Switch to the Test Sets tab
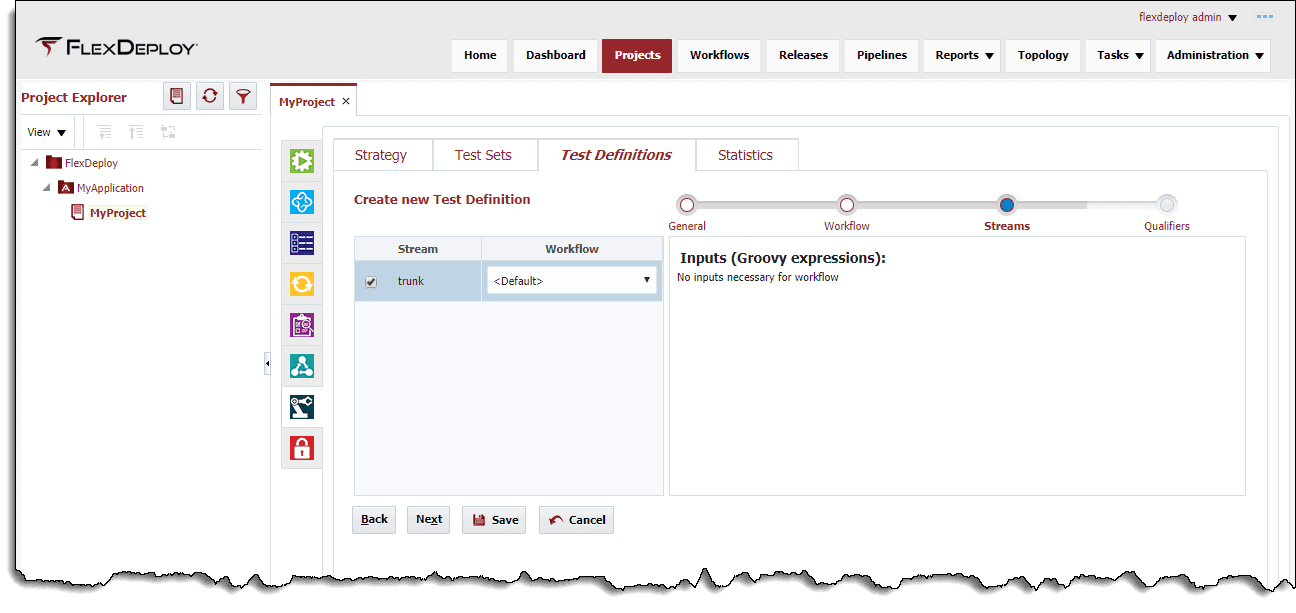Viewport: 1296px width, 613px height. click(484, 155)
